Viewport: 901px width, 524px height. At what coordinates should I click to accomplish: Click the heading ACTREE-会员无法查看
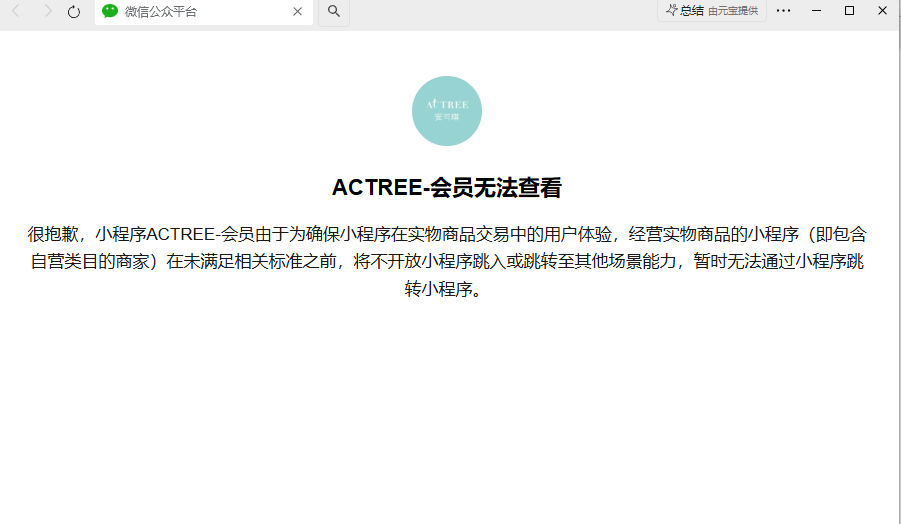(447, 188)
